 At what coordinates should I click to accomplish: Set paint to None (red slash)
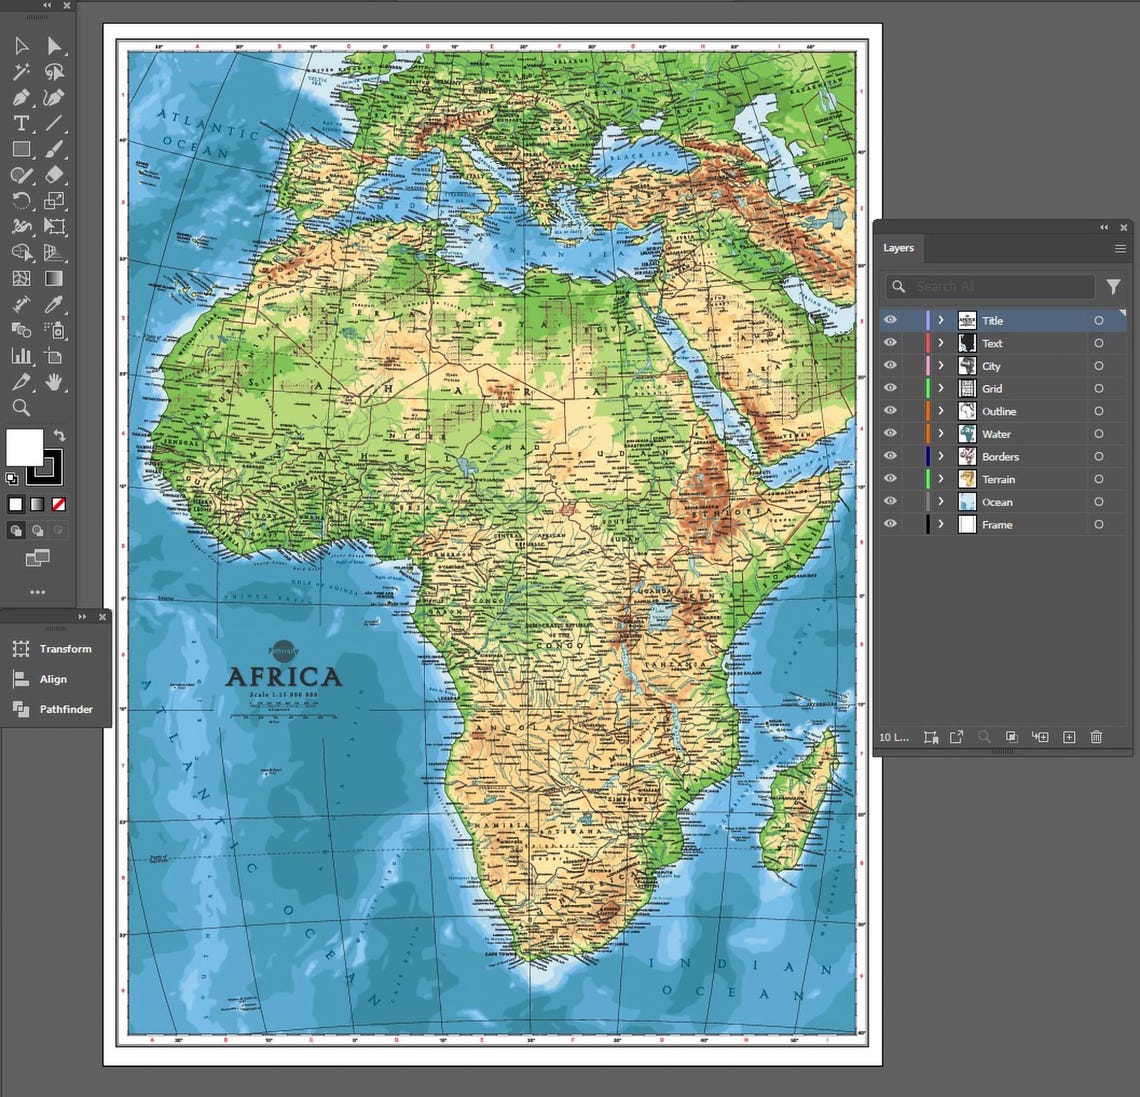click(x=59, y=504)
